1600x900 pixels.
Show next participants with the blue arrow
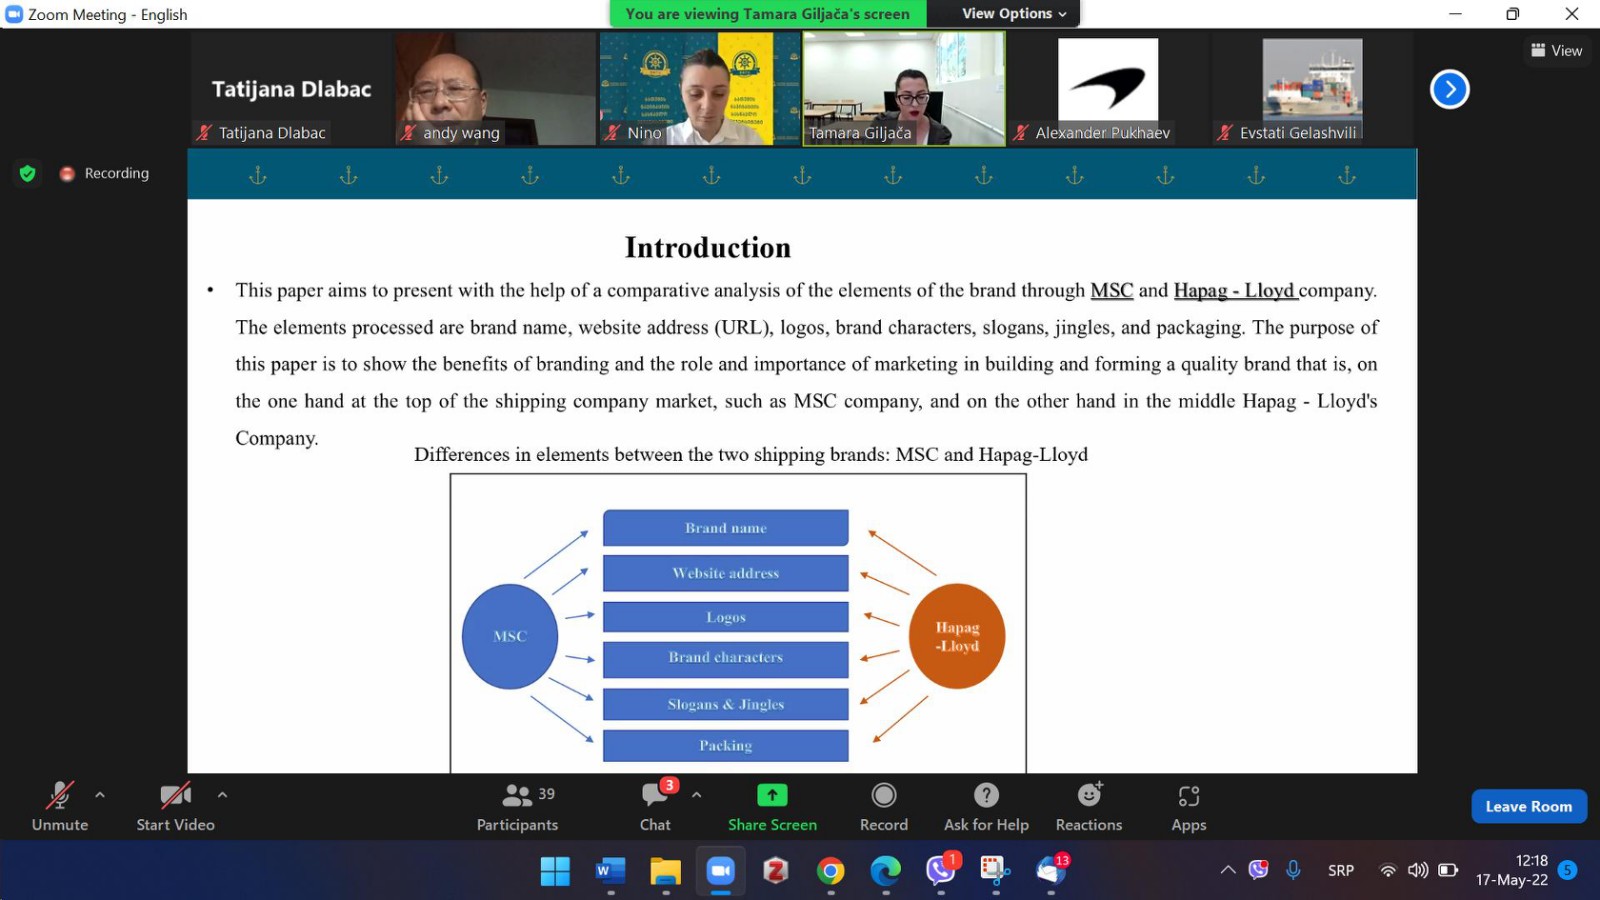1450,89
